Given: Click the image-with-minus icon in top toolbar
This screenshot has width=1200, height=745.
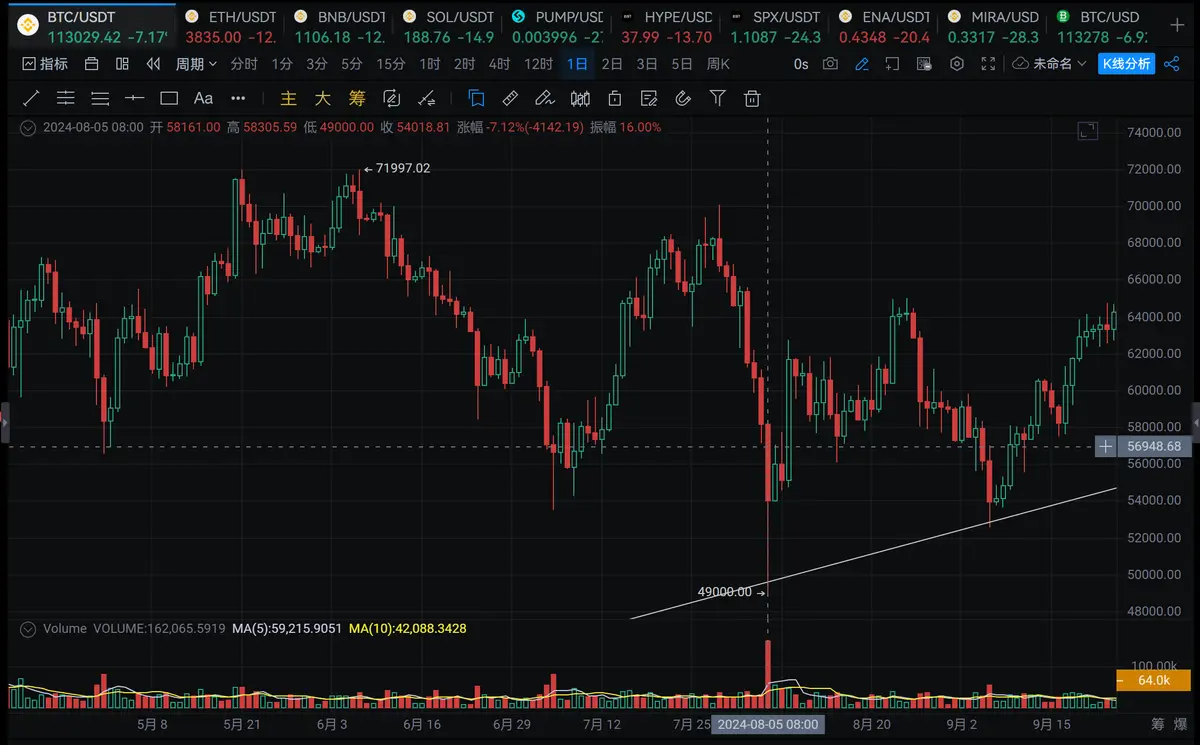Looking at the screenshot, I should tap(925, 64).
